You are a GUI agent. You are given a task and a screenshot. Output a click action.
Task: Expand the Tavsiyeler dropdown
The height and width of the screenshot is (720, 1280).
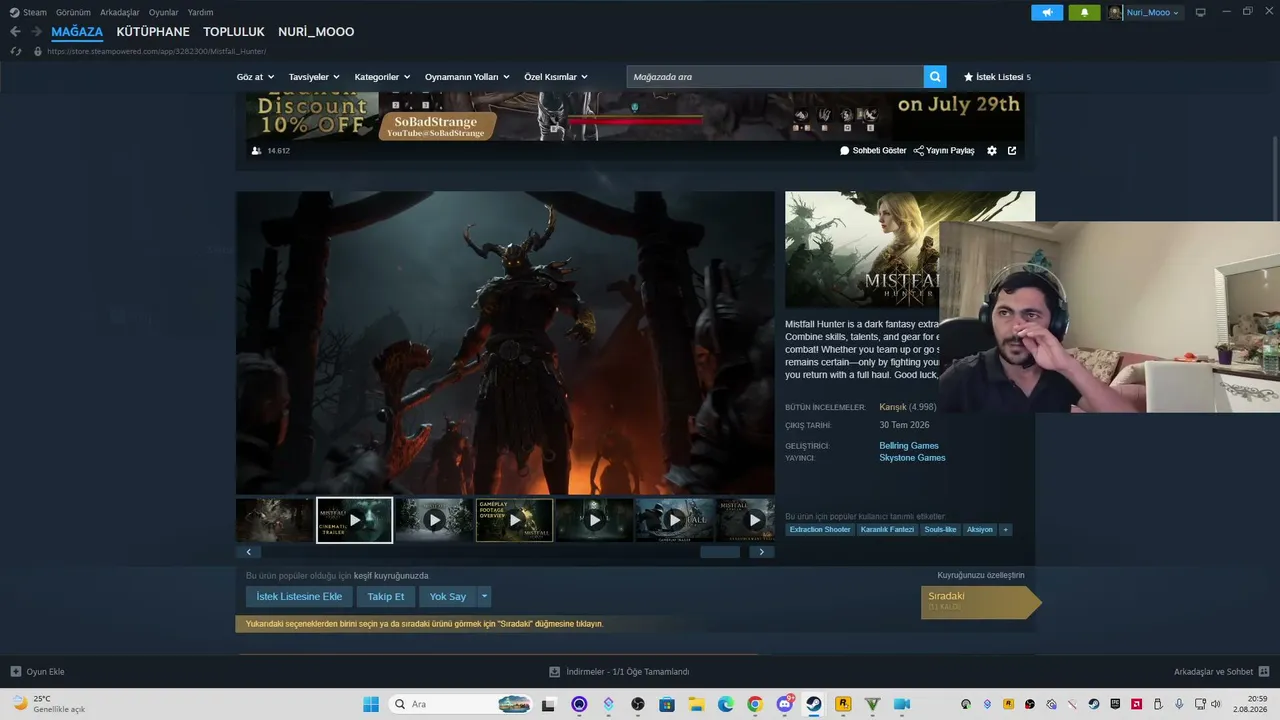pyautogui.click(x=314, y=77)
